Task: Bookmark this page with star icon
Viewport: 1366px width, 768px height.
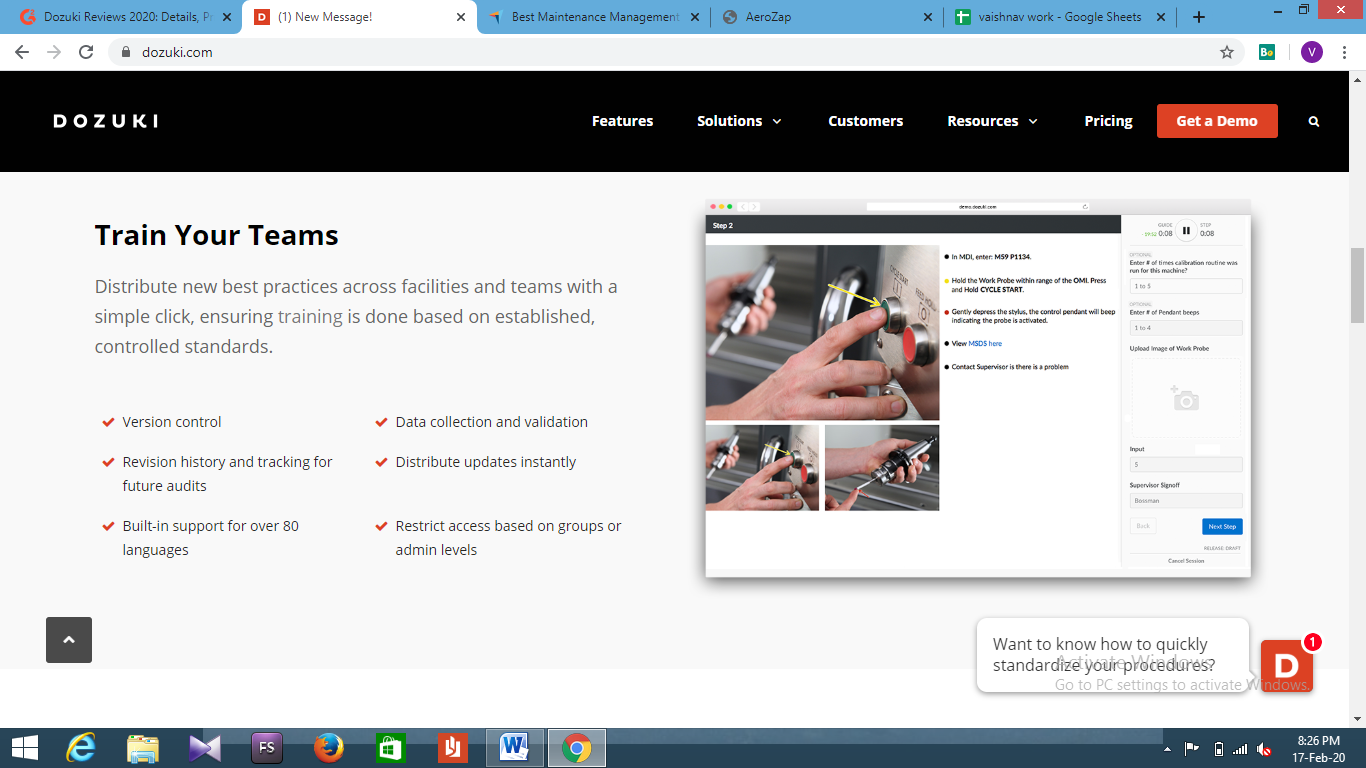Action: tap(1227, 52)
